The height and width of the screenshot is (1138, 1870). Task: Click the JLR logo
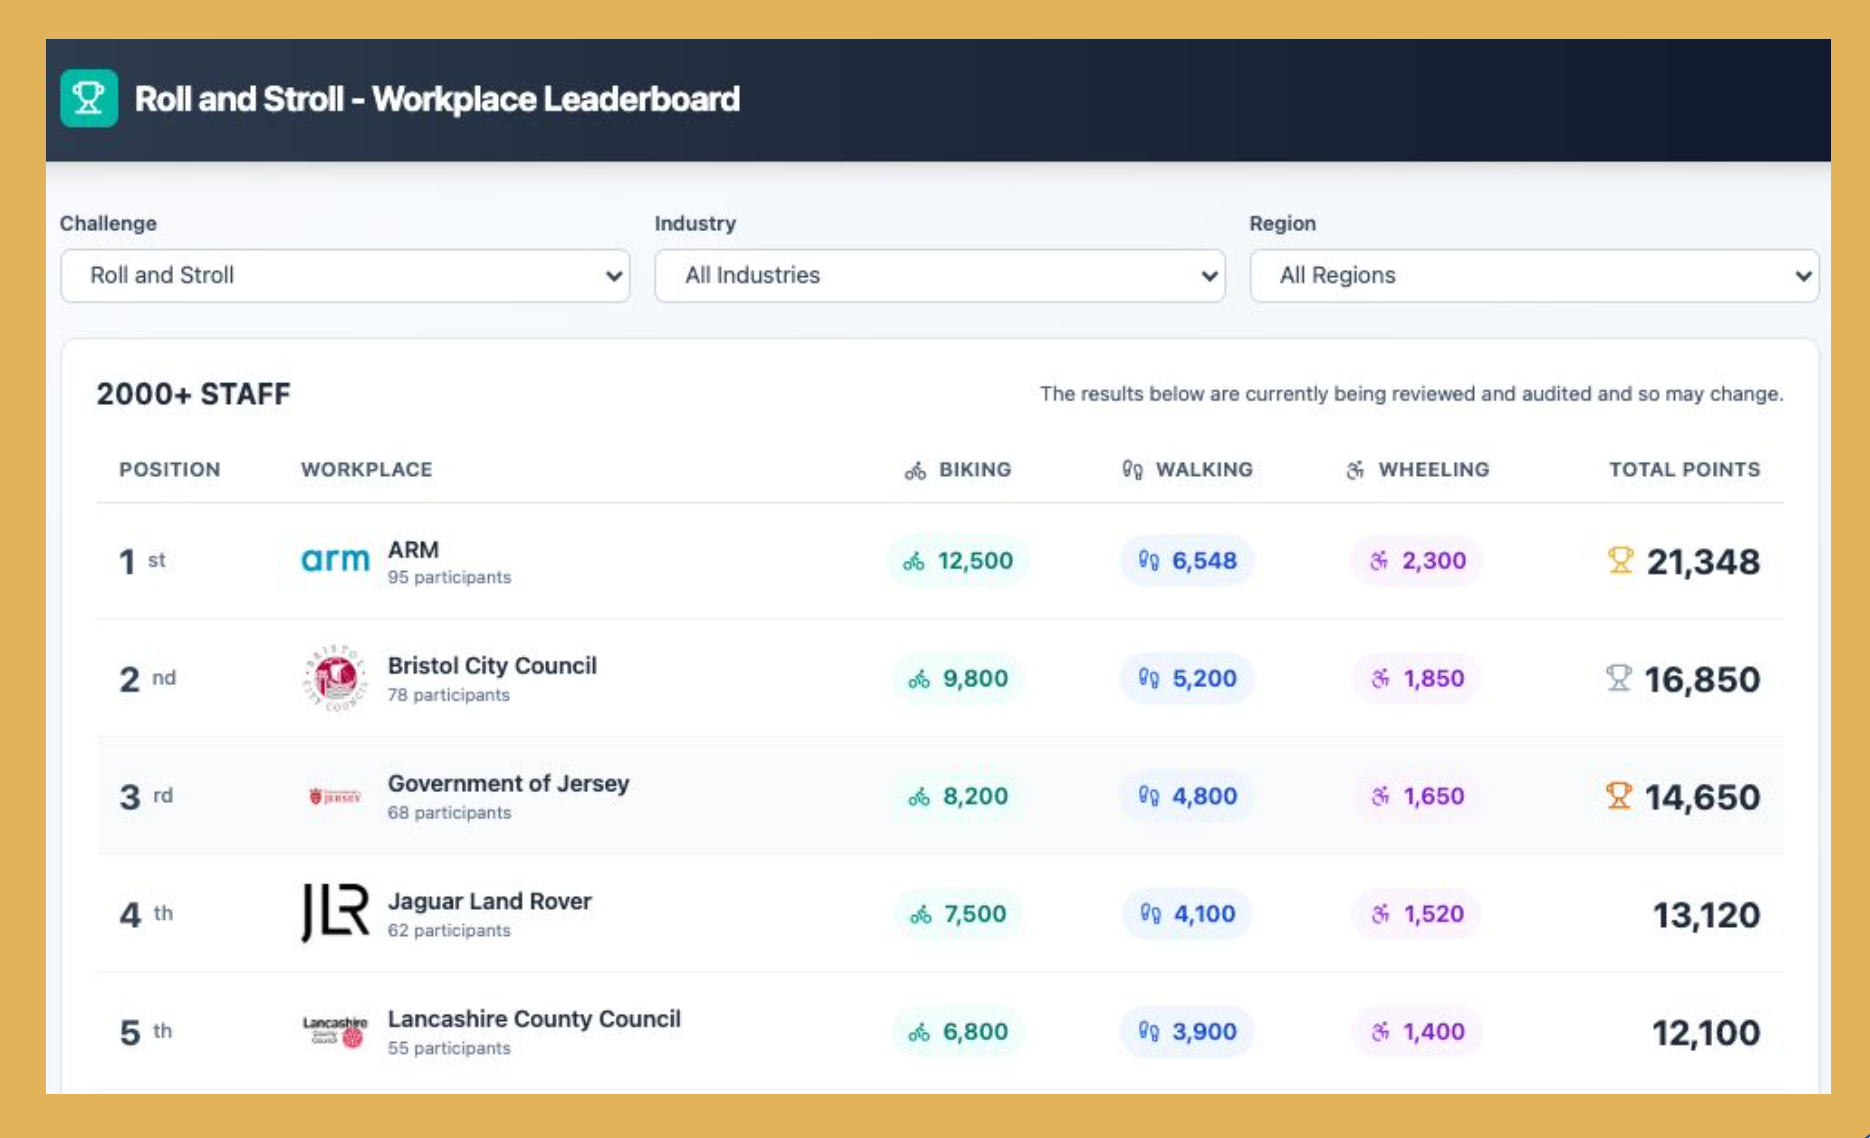335,913
